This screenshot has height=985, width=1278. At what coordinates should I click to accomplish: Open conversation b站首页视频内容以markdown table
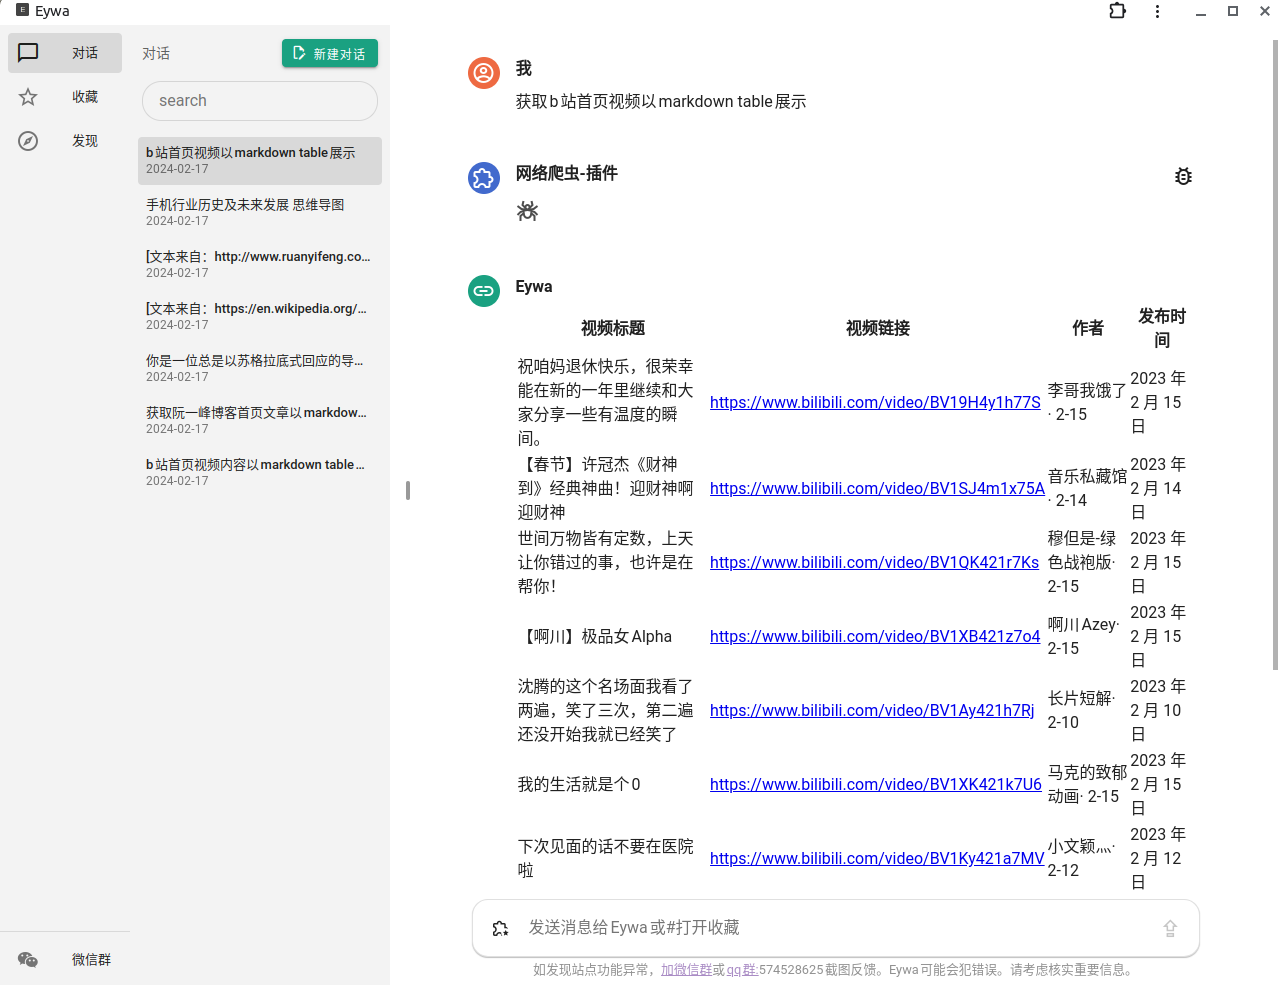[x=260, y=472]
